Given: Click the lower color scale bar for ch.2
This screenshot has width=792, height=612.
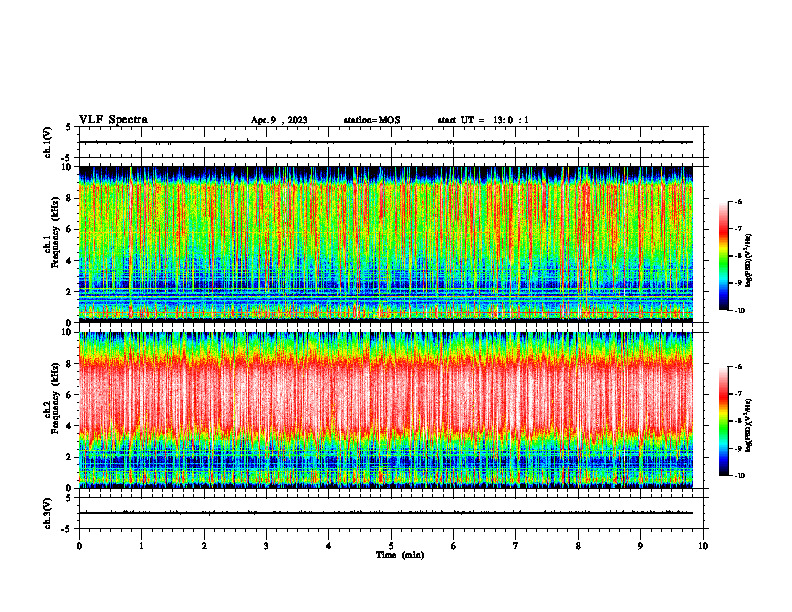Looking at the screenshot, I should (723, 421).
